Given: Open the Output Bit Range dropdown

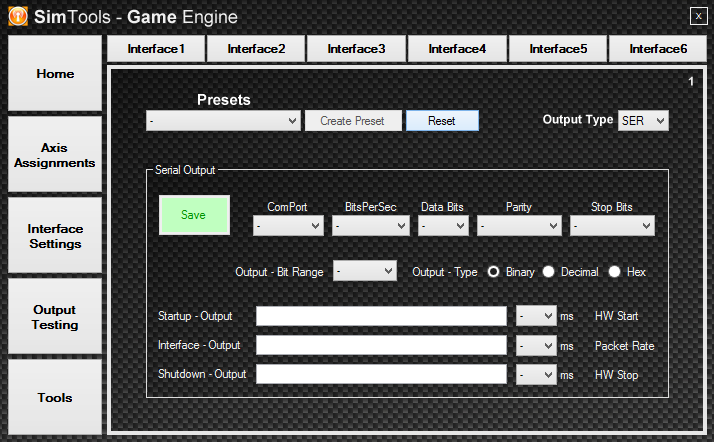Looking at the screenshot, I should tap(364, 271).
